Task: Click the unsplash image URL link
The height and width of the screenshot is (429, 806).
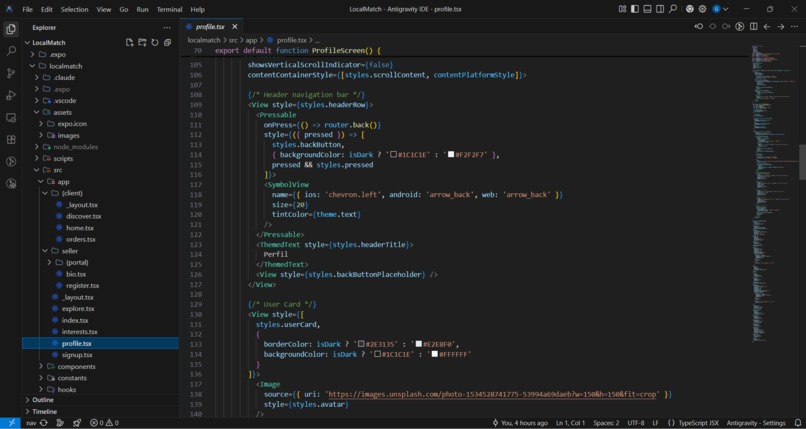Action: [x=492, y=395]
